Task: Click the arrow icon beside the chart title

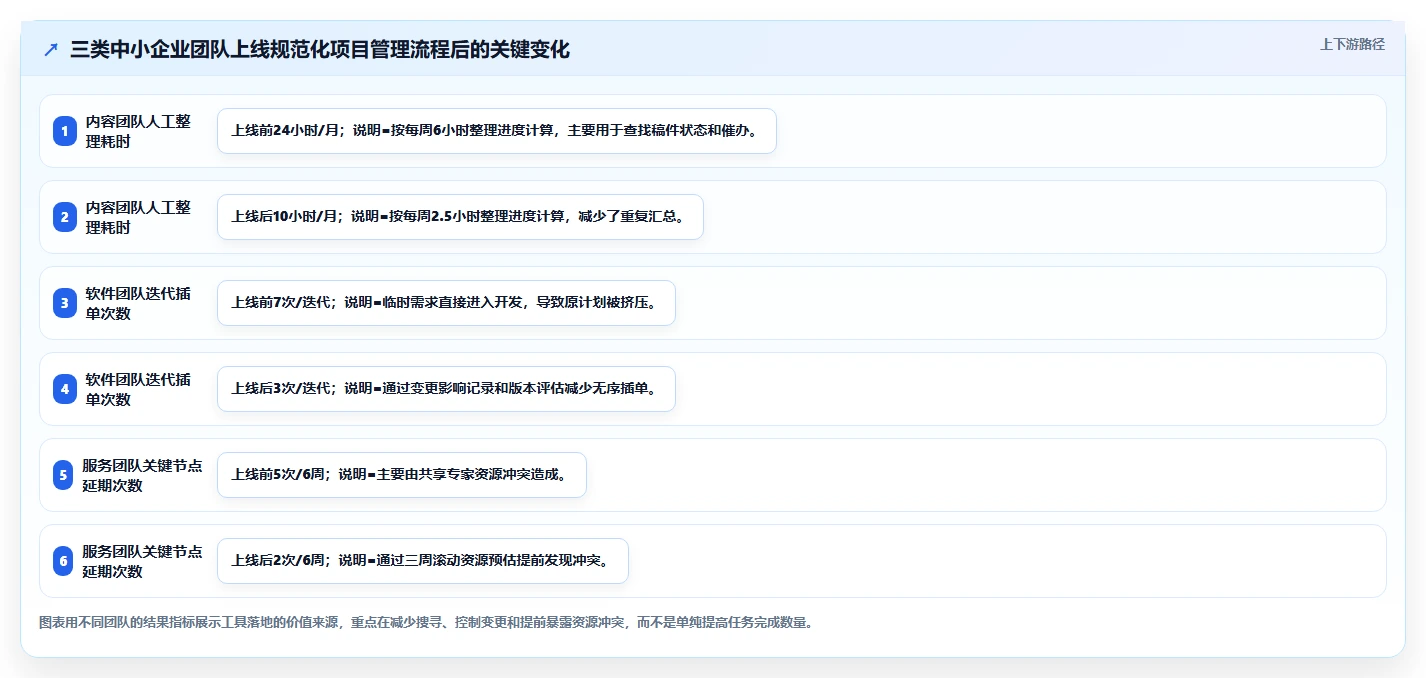Action: click(x=51, y=50)
